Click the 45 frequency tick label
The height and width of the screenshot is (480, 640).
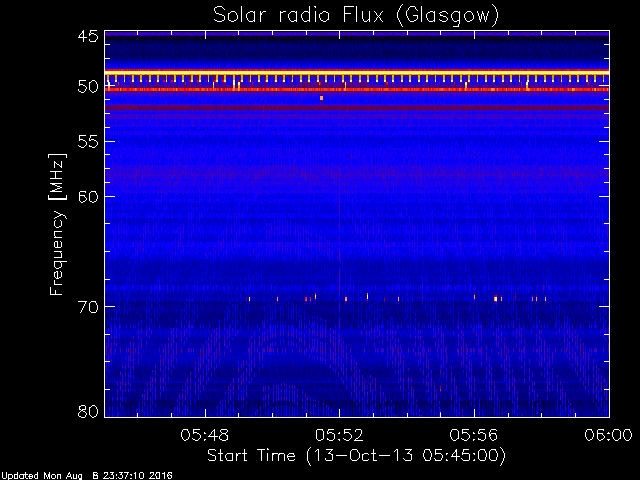[x=88, y=37]
